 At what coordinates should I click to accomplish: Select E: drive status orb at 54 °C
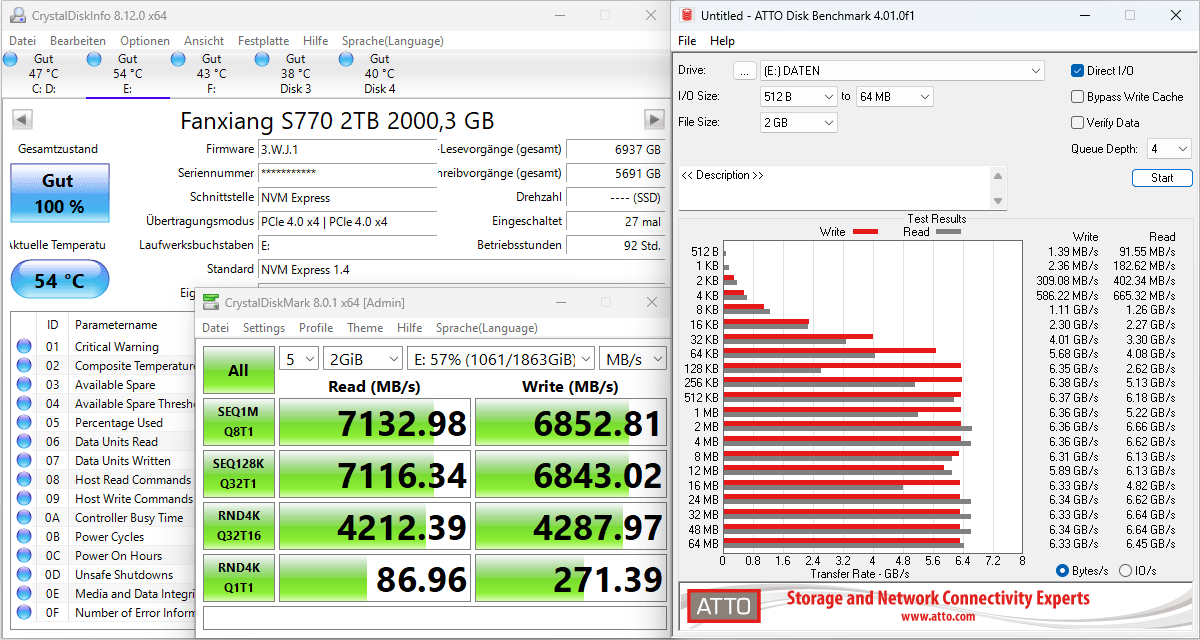95,60
